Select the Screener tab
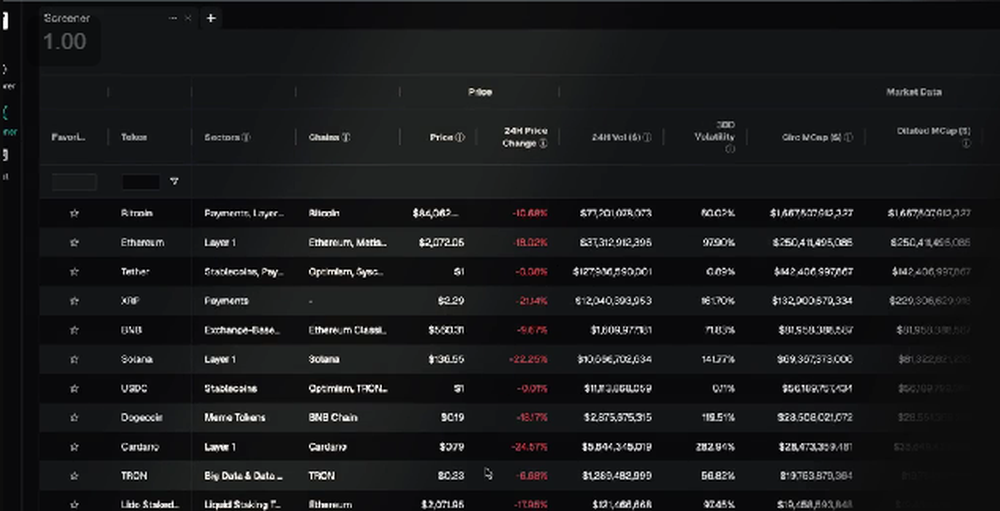This screenshot has height=511, width=1000. pyautogui.click(x=67, y=19)
